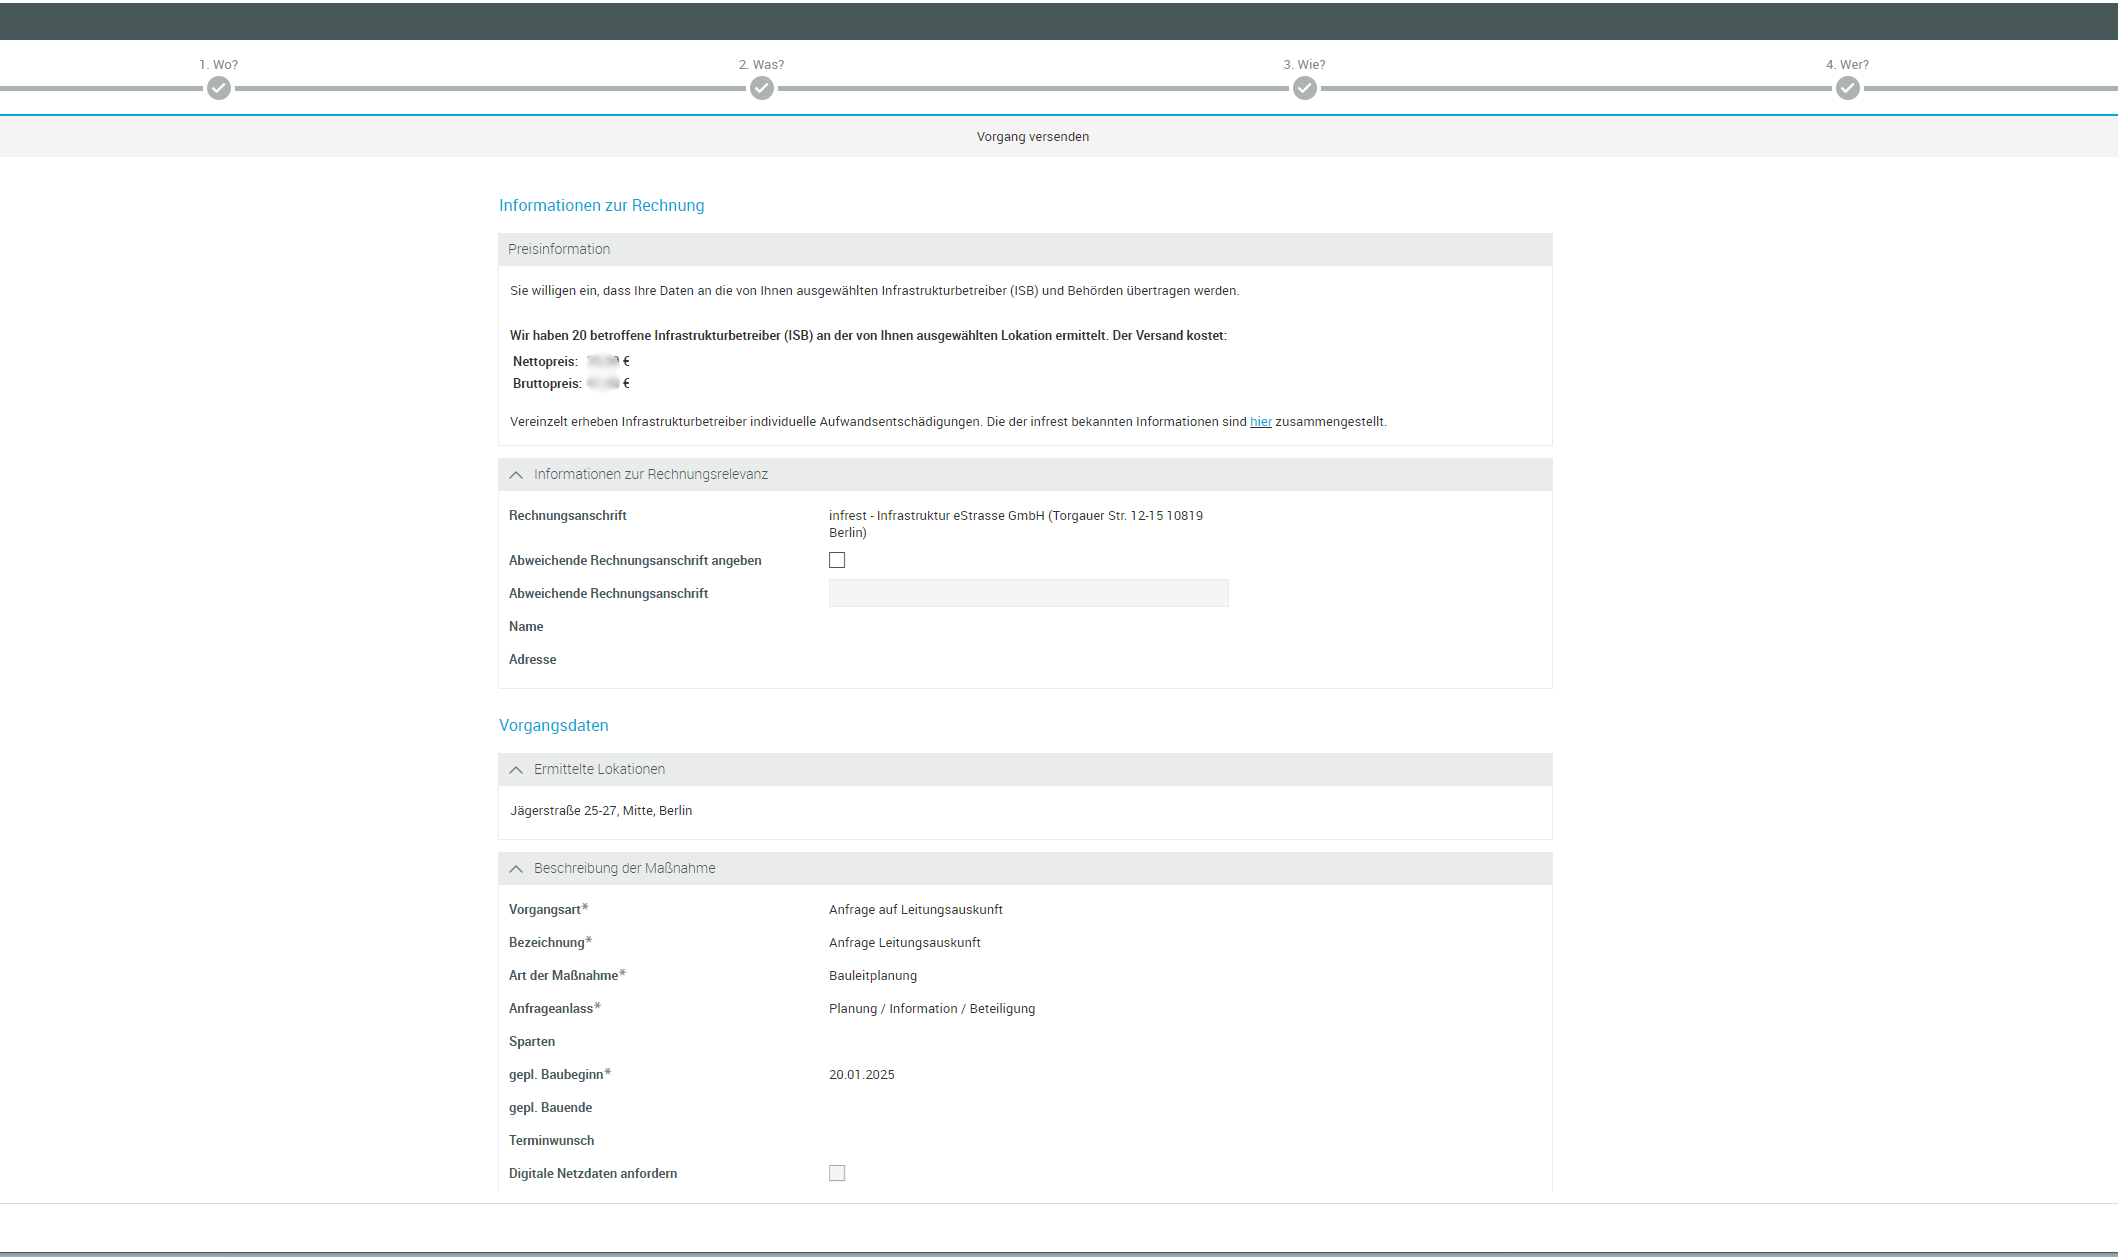Go to the '3. Wie?' step label
Image resolution: width=2118 pixels, height=1257 pixels.
pyautogui.click(x=1304, y=65)
